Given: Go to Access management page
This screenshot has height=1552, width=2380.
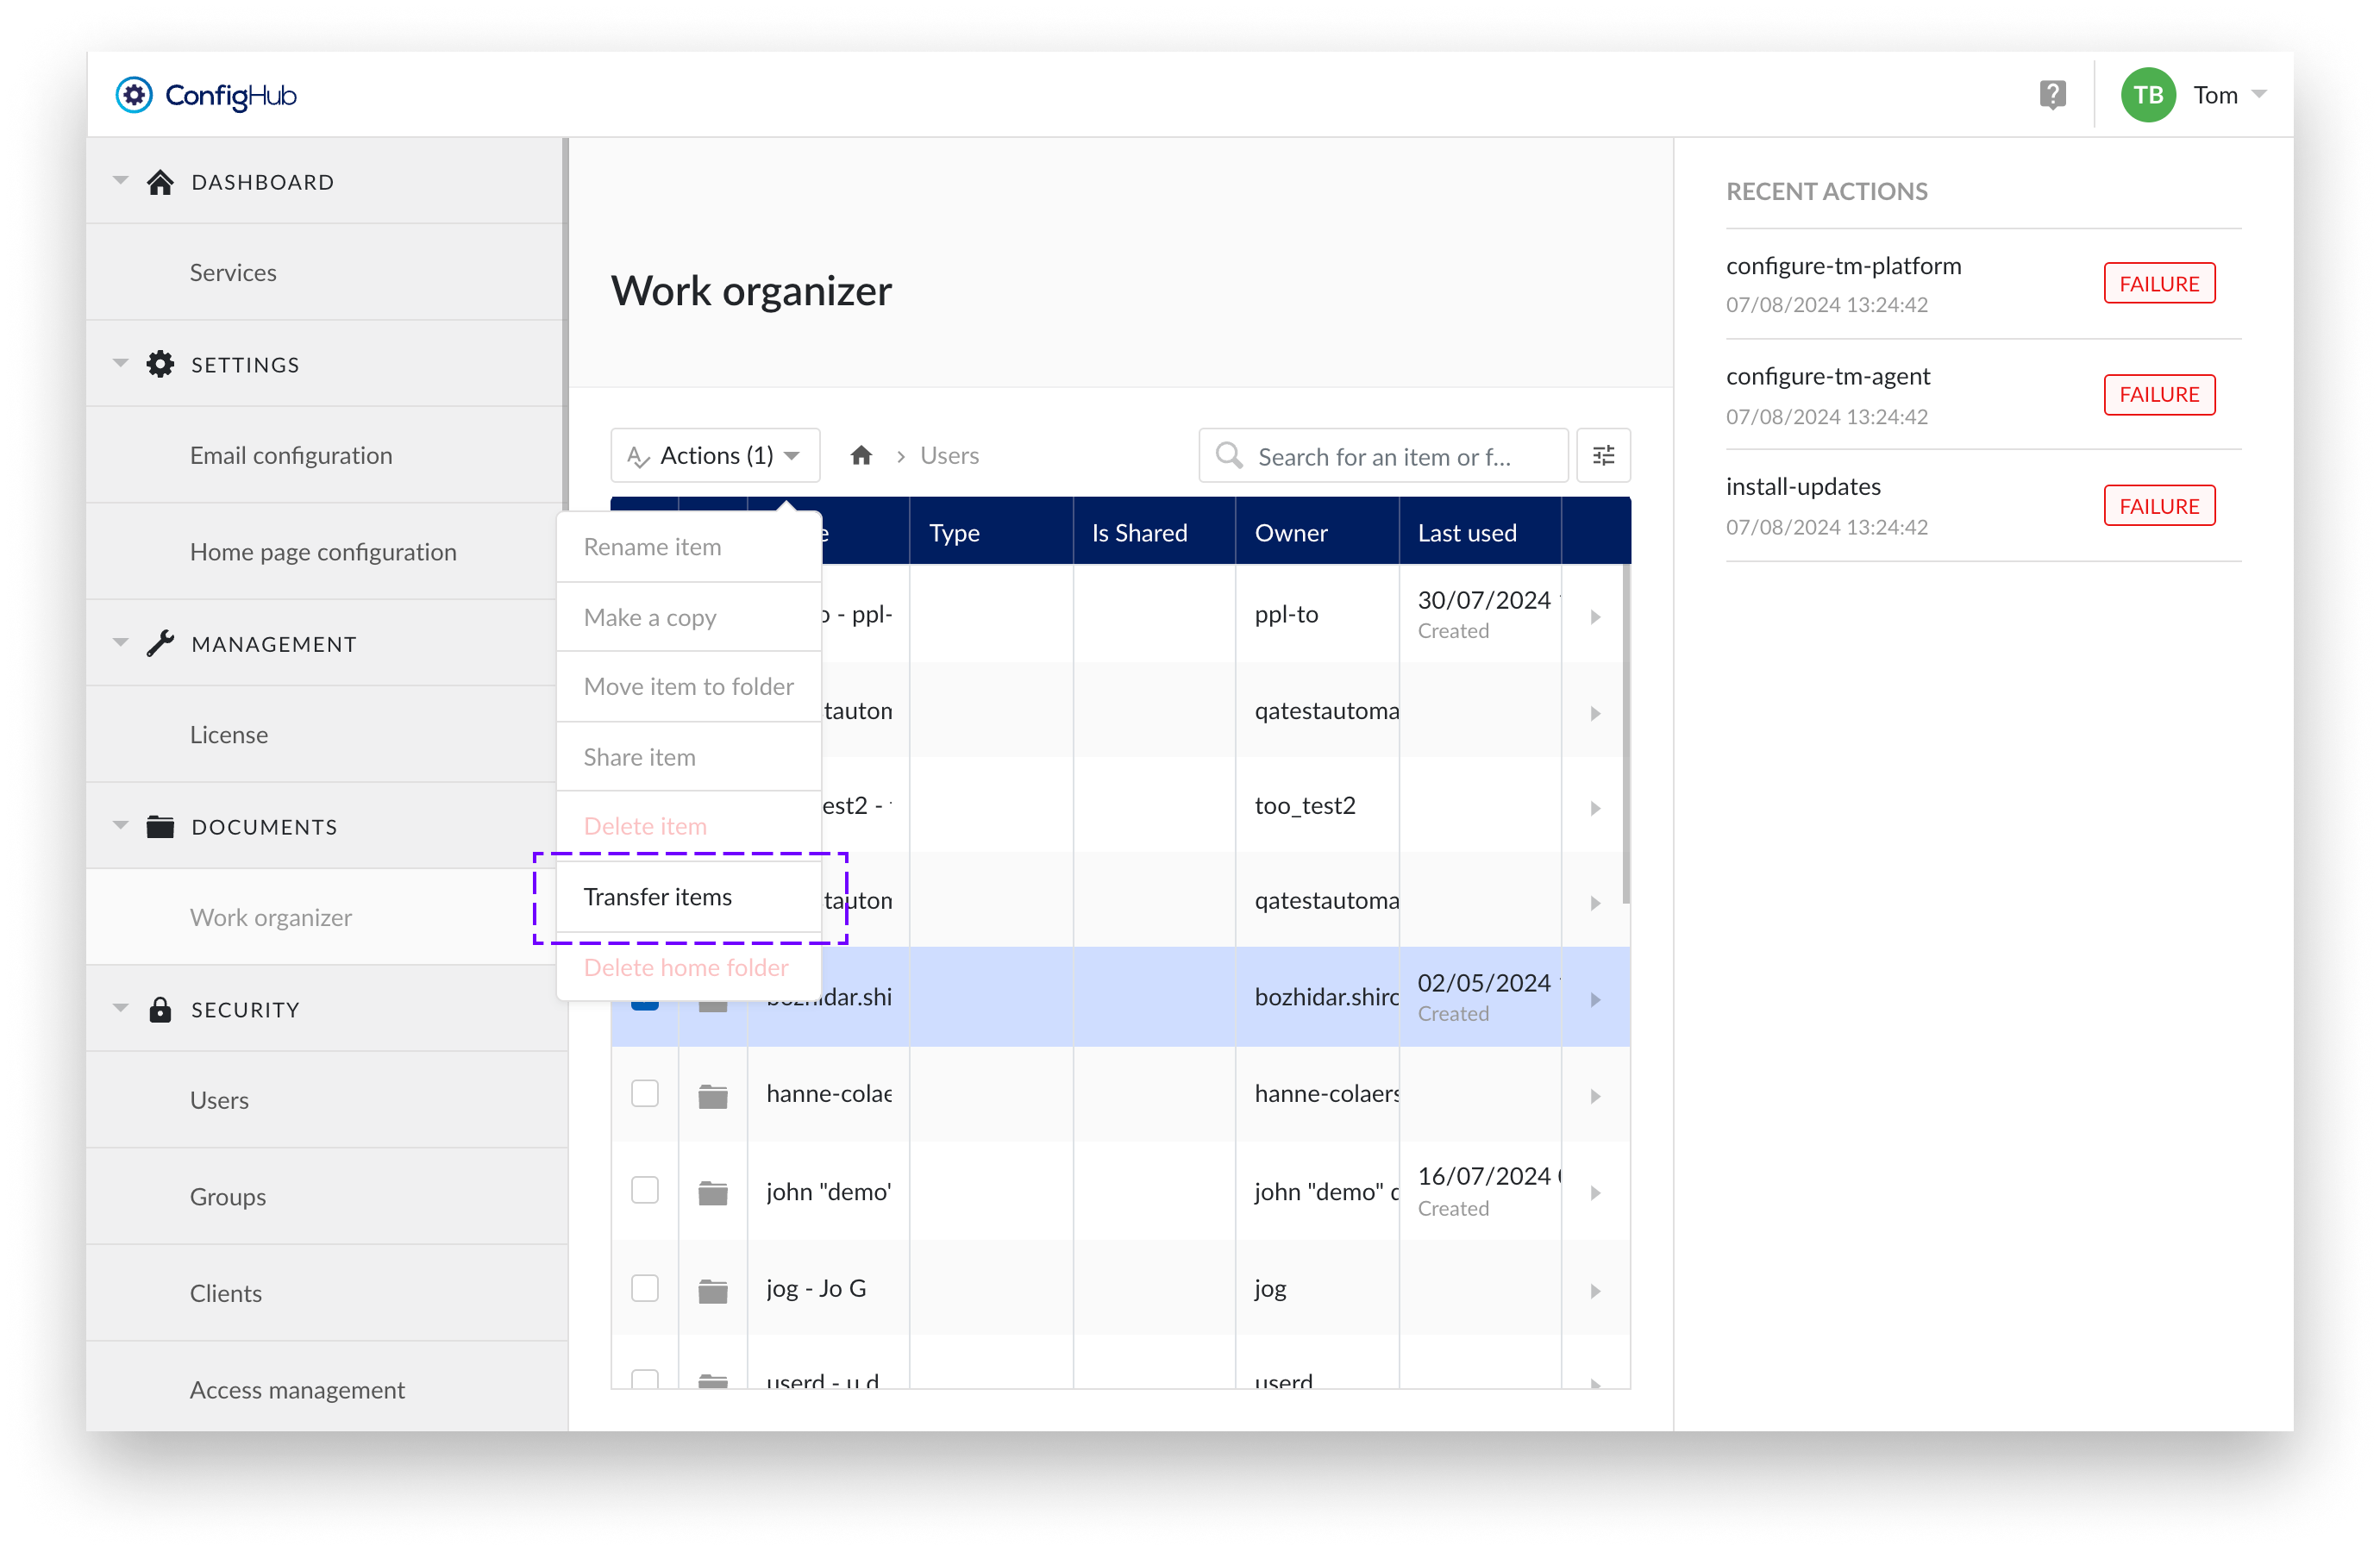Looking at the screenshot, I should [297, 1389].
